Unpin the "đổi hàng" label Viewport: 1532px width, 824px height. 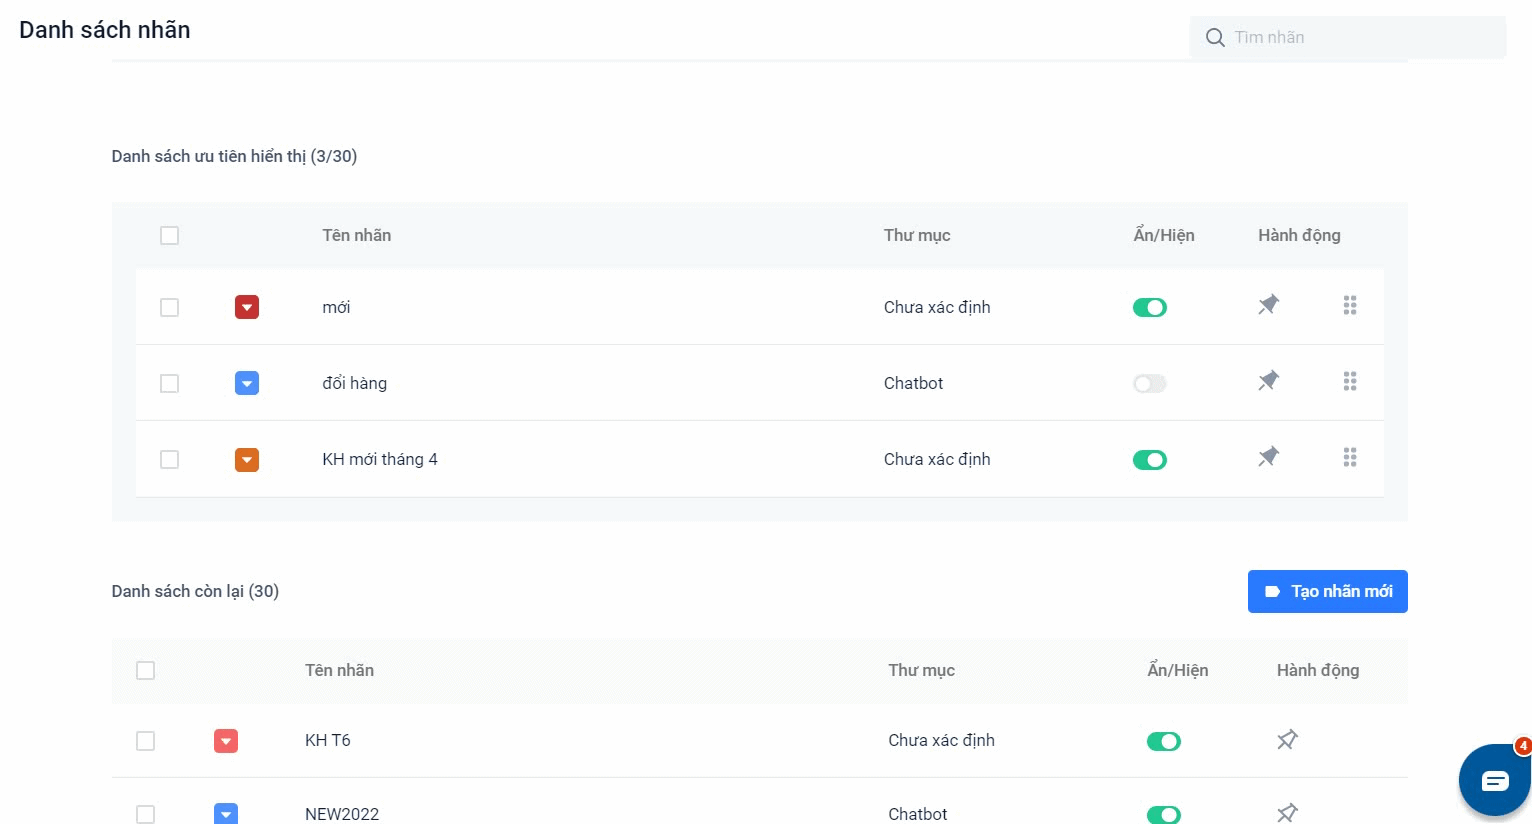click(1268, 381)
